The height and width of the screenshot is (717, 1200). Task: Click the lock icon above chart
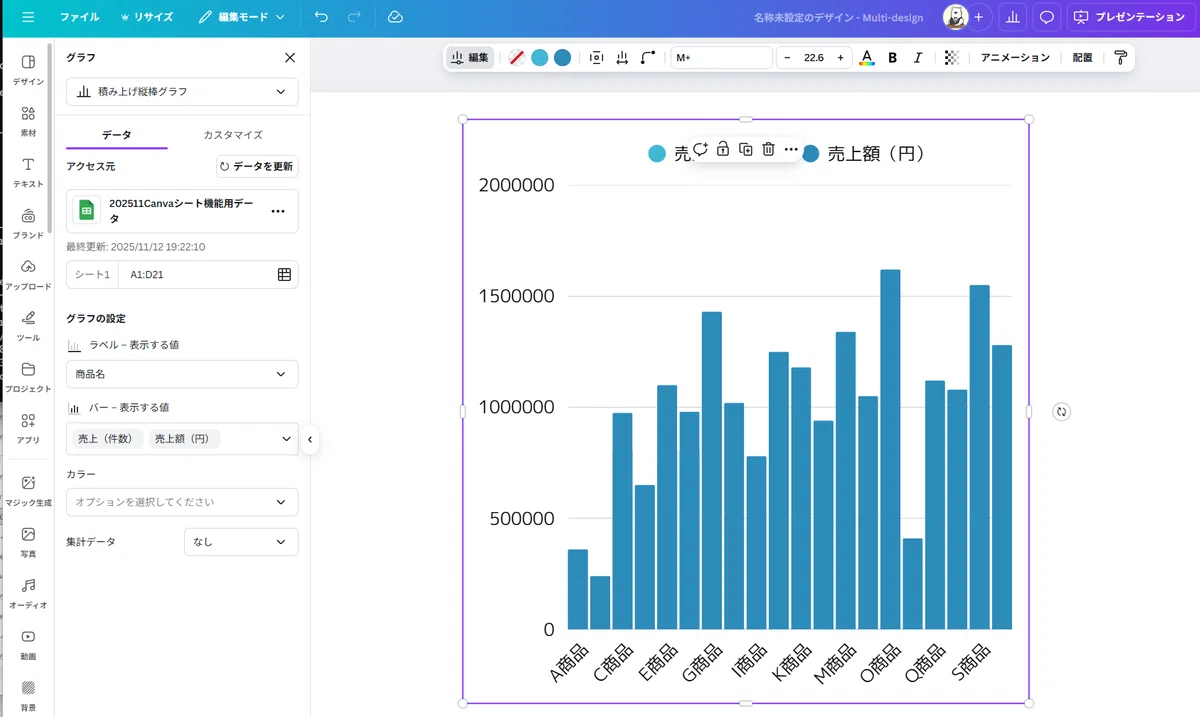(723, 149)
